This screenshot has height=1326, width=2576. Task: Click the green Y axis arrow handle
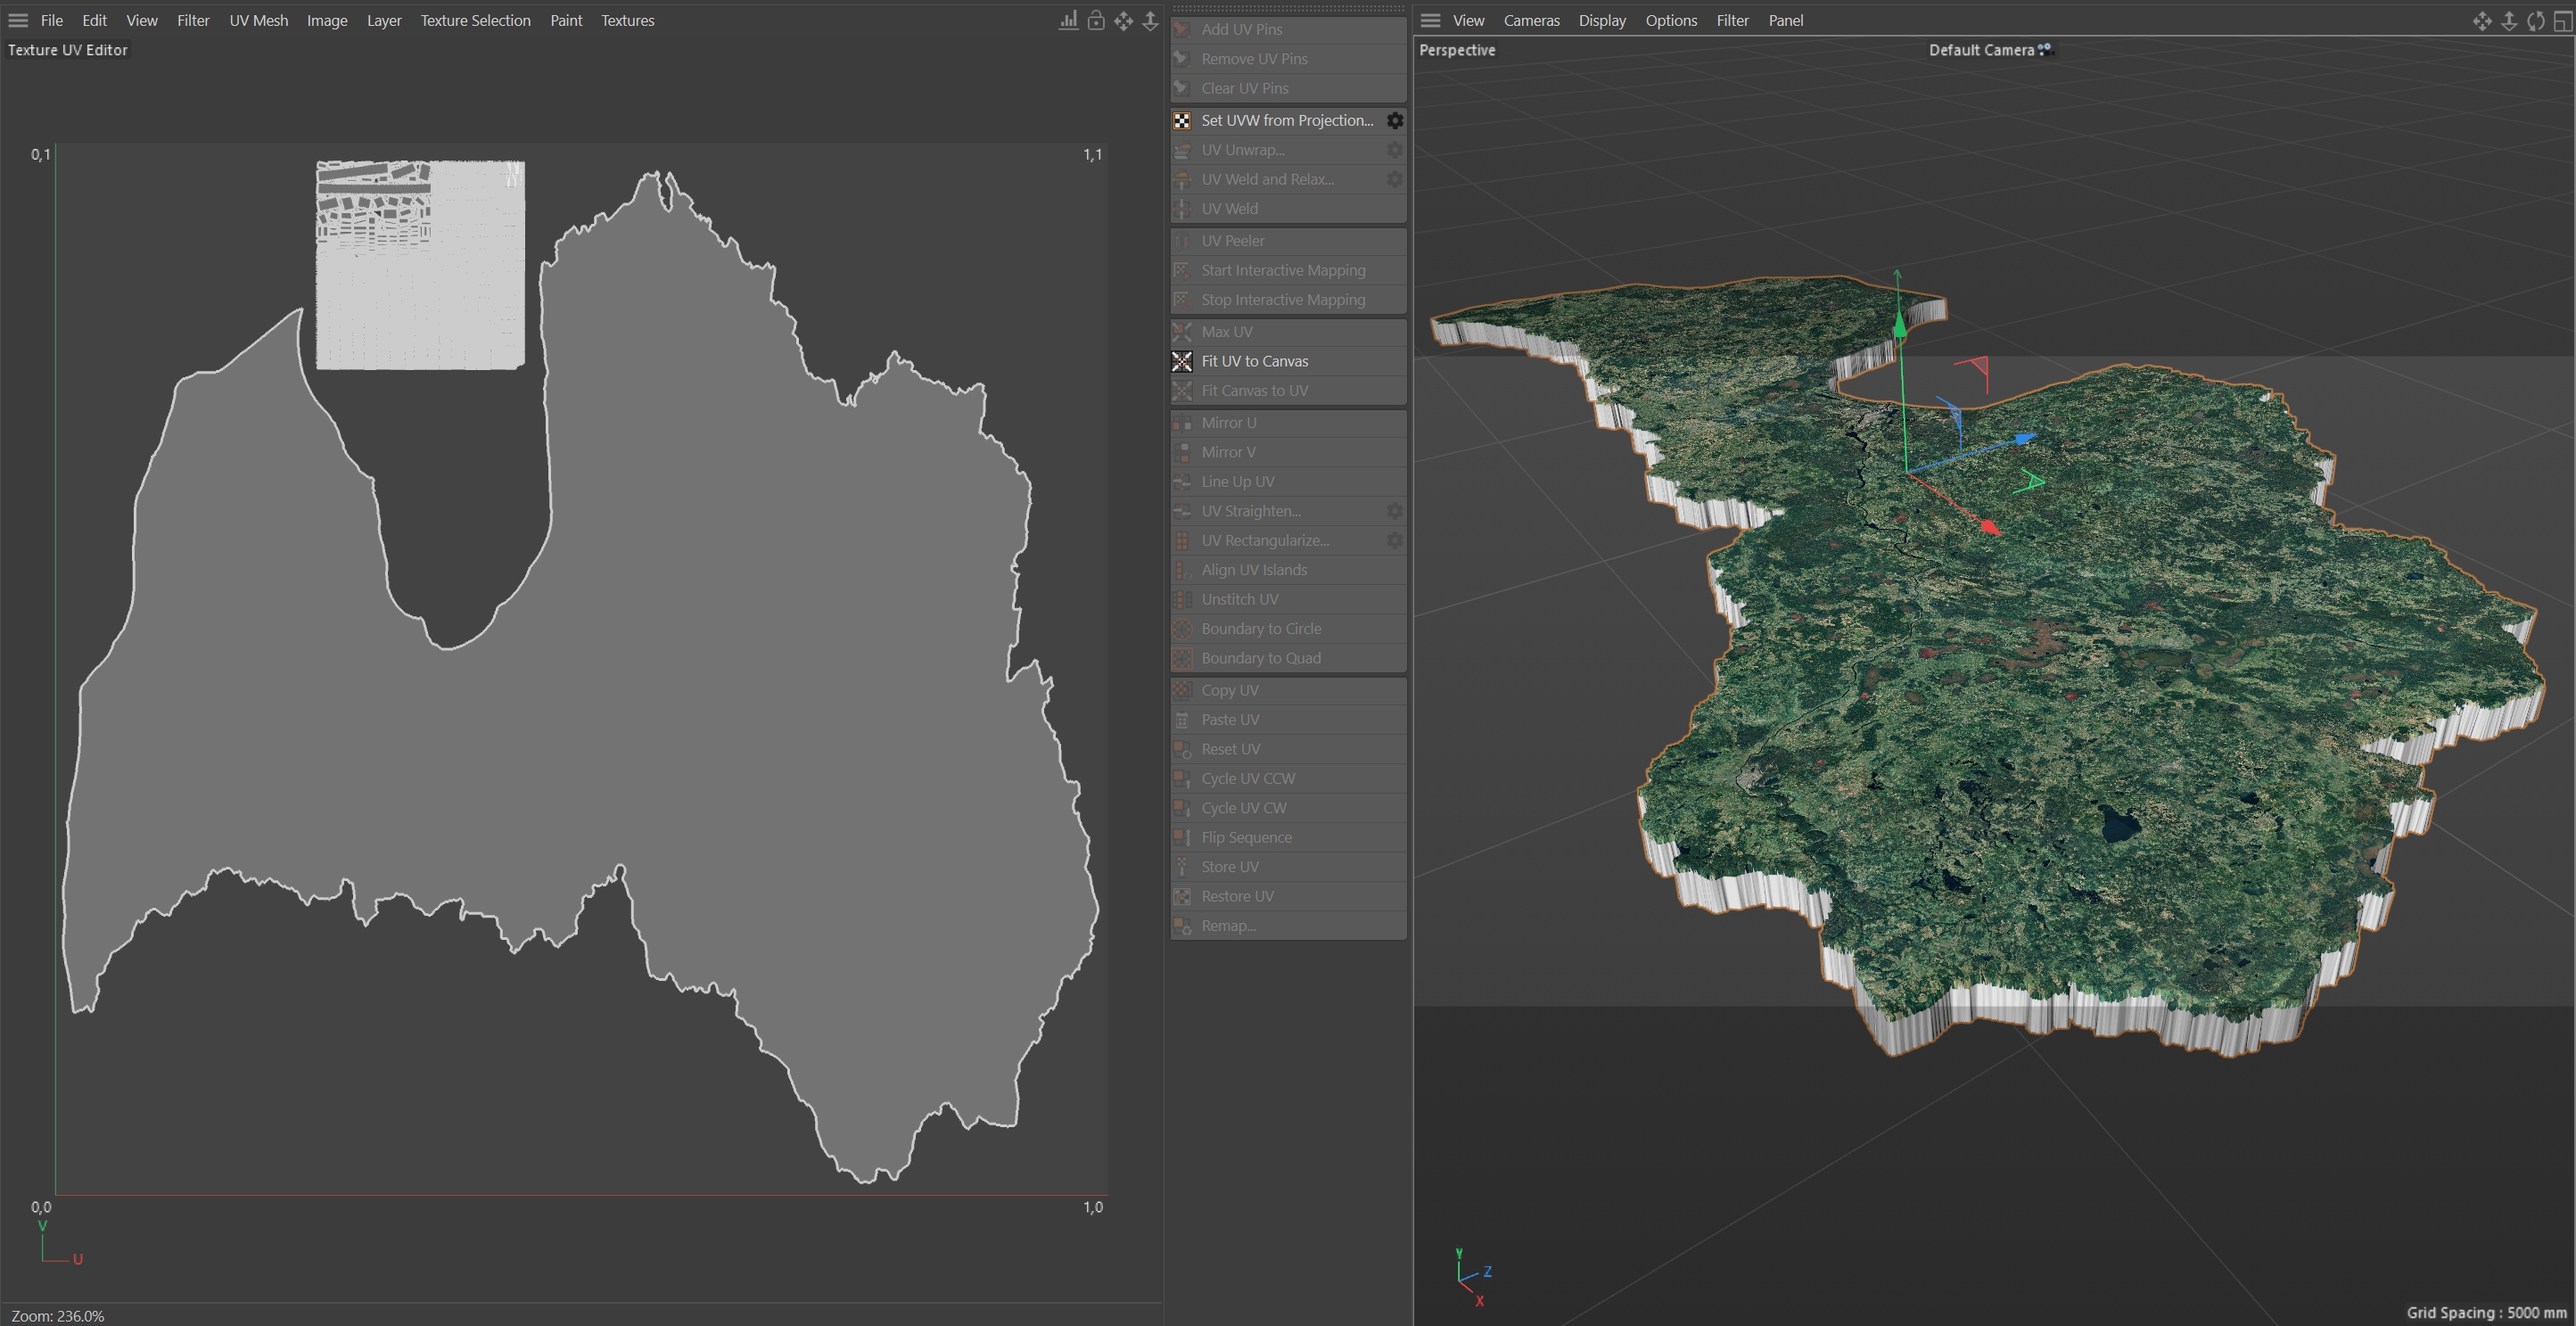coord(1899,322)
